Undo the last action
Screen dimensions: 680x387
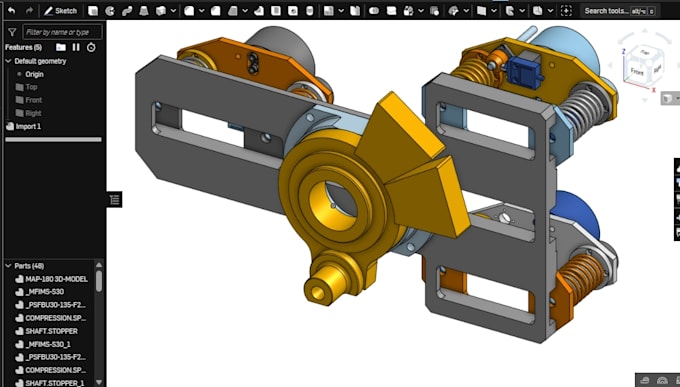pos(12,11)
